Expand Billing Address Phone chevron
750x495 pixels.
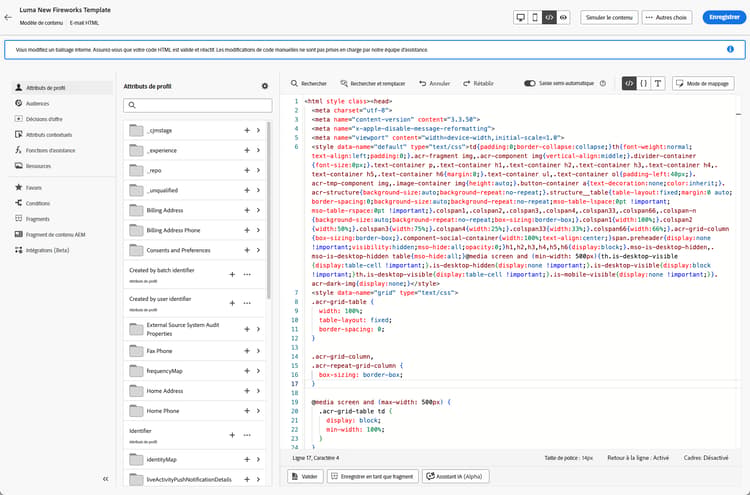(x=258, y=231)
